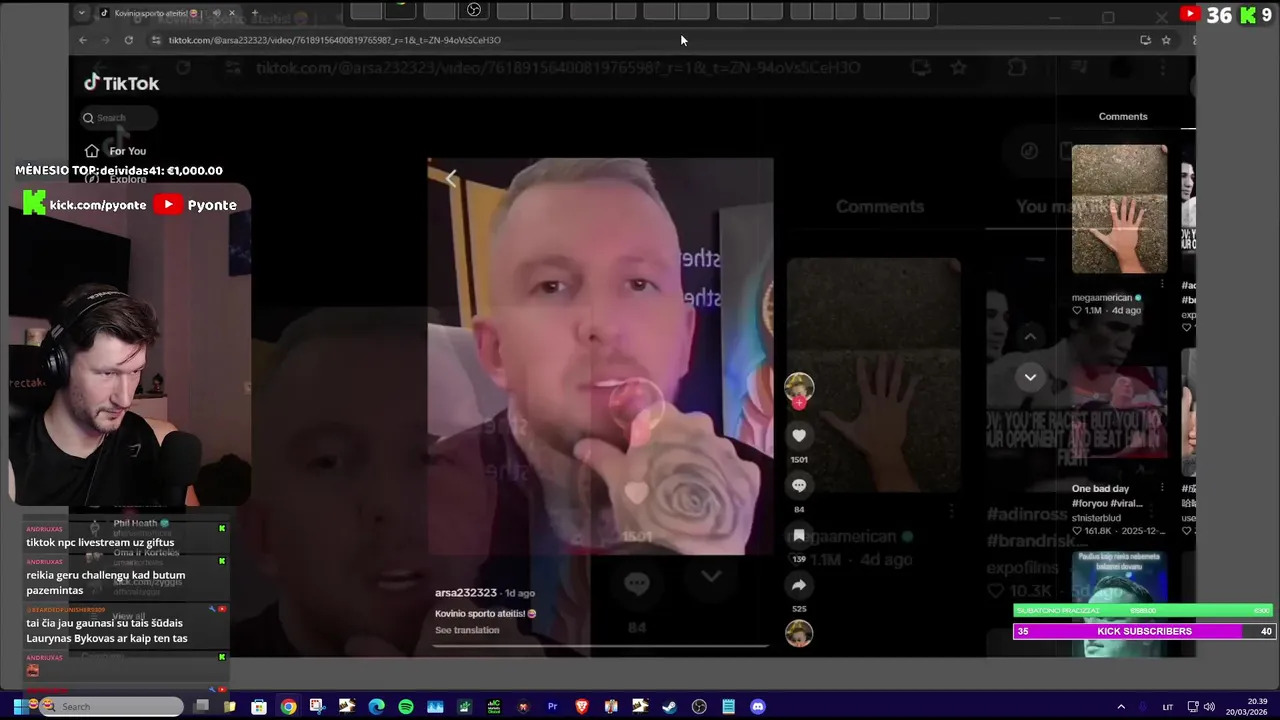This screenshot has height=720, width=1280.
Task: Click the TikTok logo
Action: (x=122, y=83)
